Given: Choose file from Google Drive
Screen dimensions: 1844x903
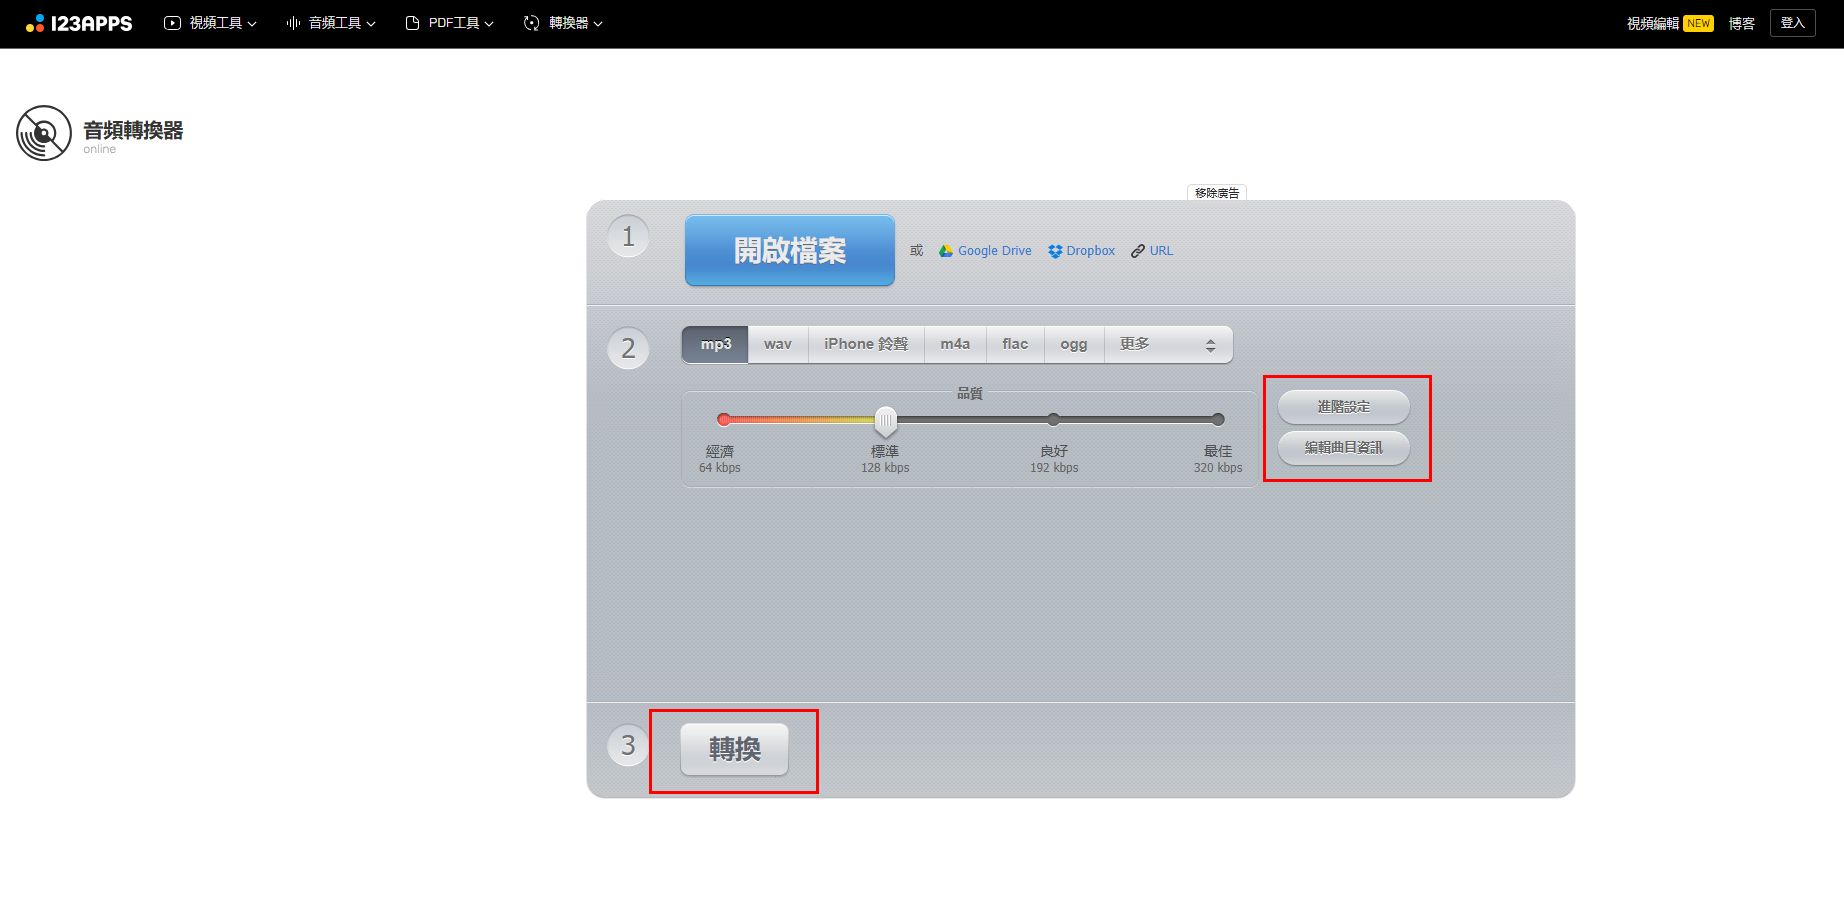Looking at the screenshot, I should click(985, 251).
